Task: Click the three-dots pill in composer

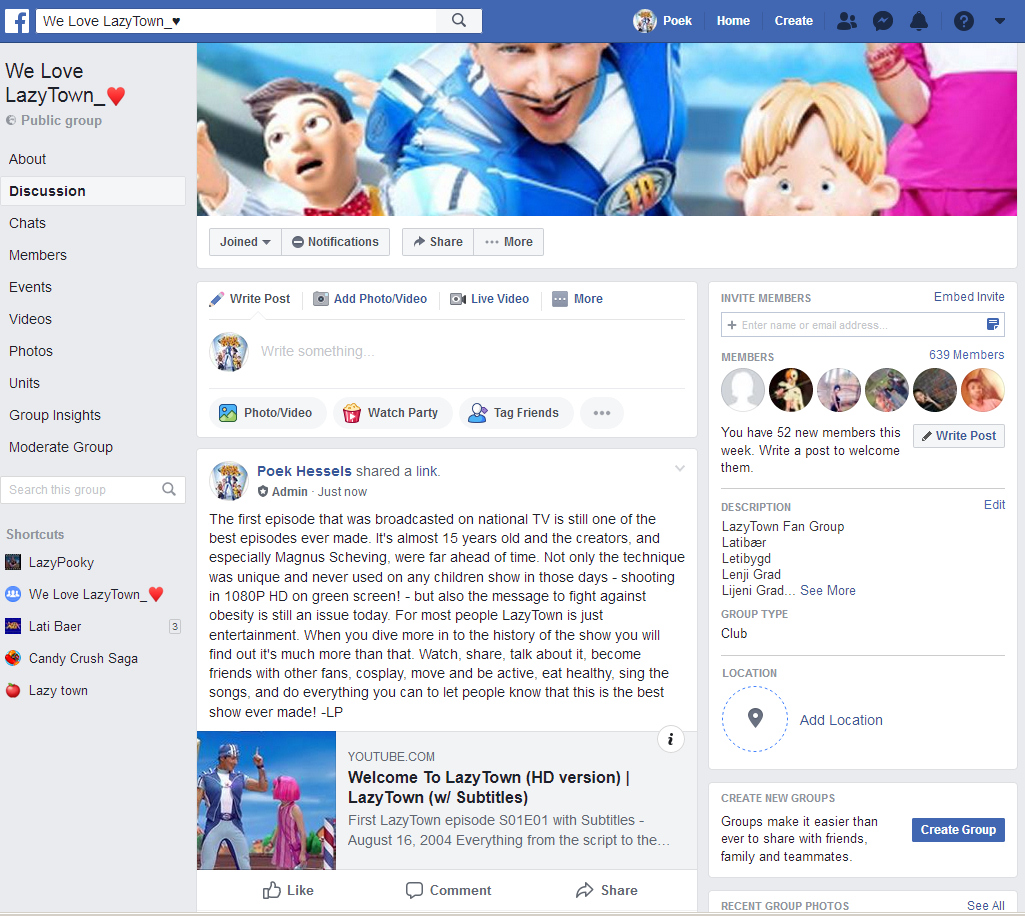Action: pyautogui.click(x=601, y=413)
